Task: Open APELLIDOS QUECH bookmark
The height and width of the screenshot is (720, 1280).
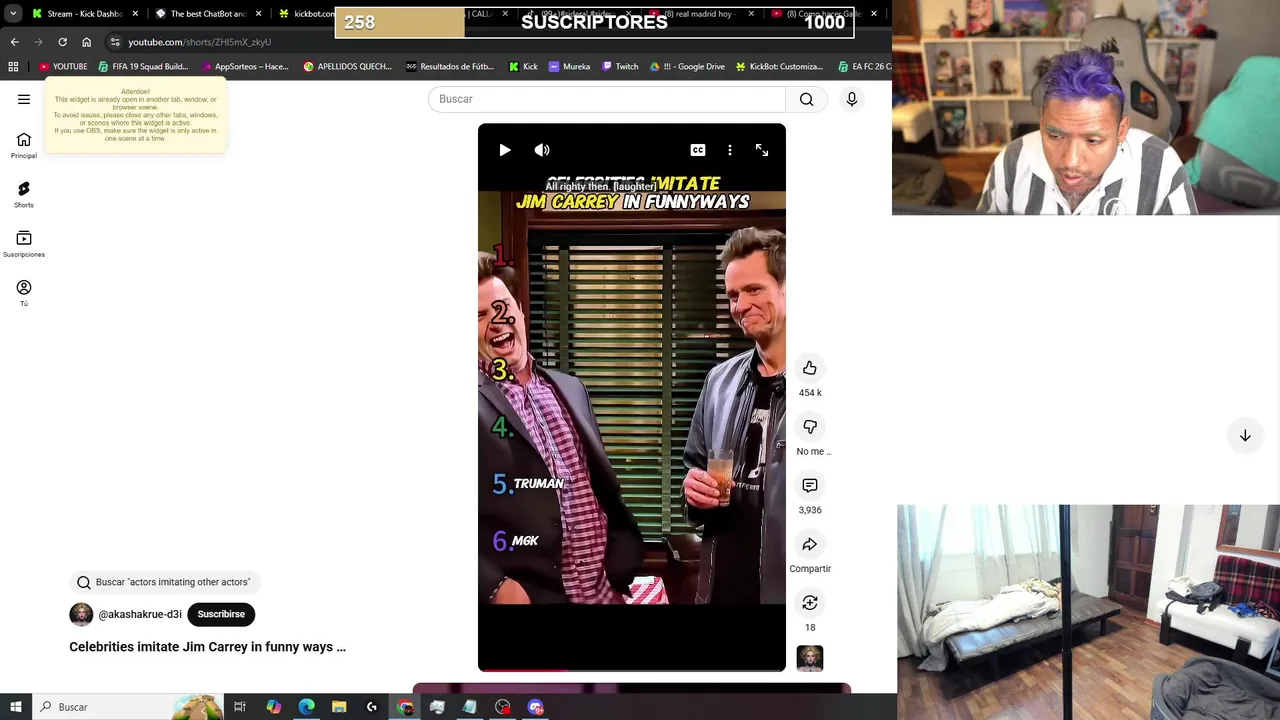Action: pos(347,67)
